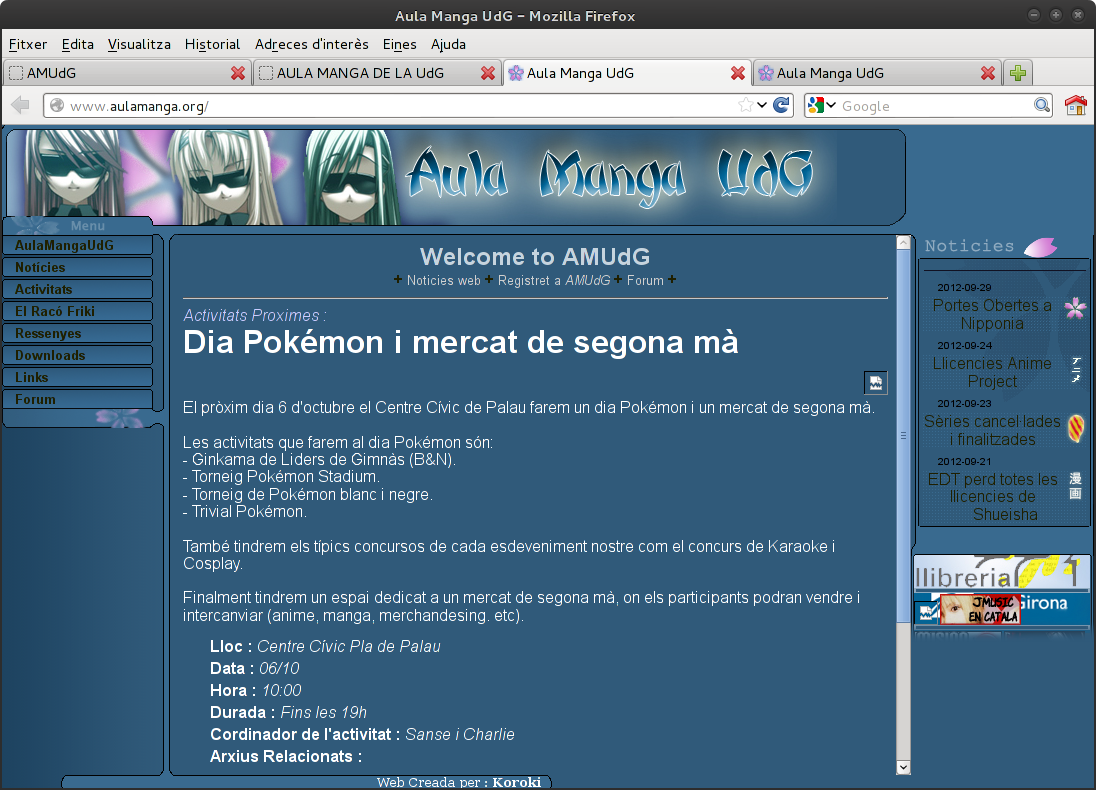The width and height of the screenshot is (1096, 790).
Task: Click the kanji icon beside EDT news
Action: pyautogui.click(x=1076, y=485)
